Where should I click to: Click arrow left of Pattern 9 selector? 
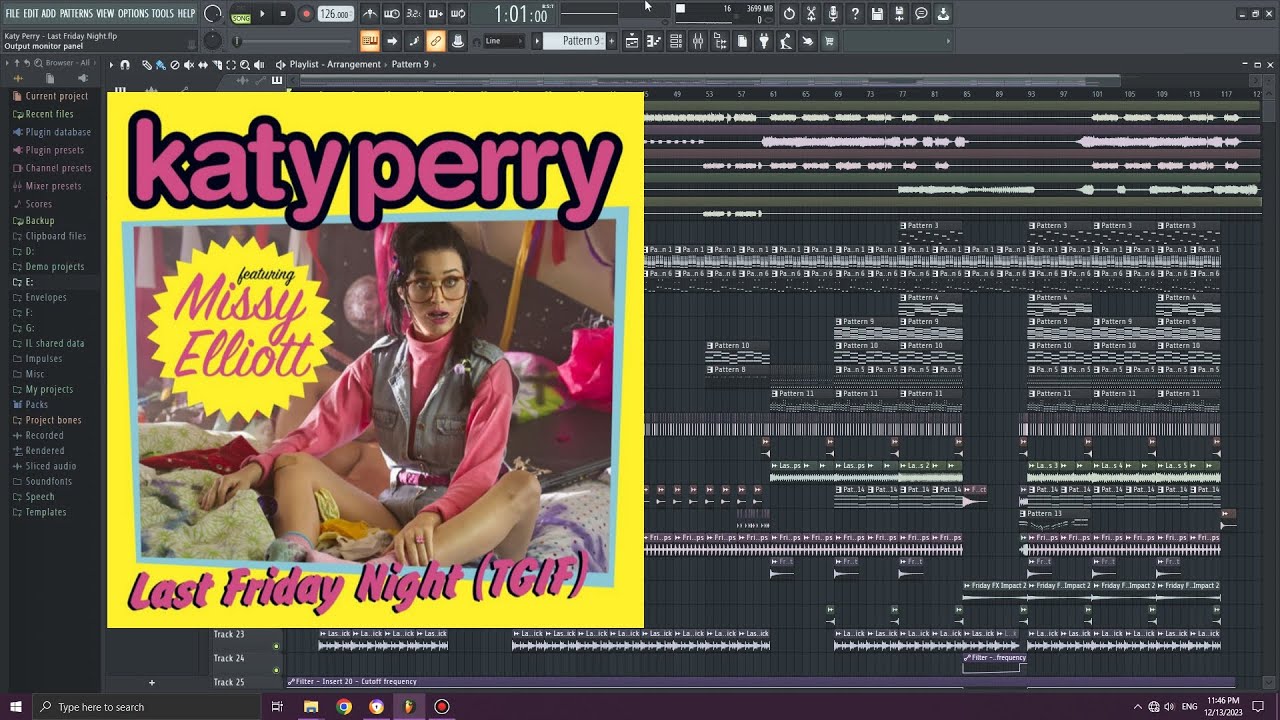(x=537, y=41)
